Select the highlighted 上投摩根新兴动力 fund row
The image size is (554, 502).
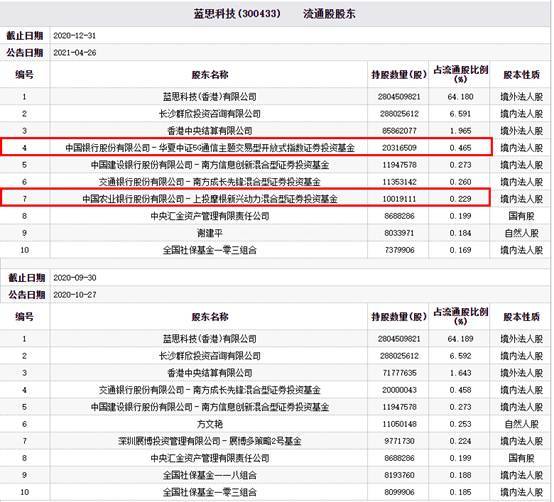click(x=246, y=198)
